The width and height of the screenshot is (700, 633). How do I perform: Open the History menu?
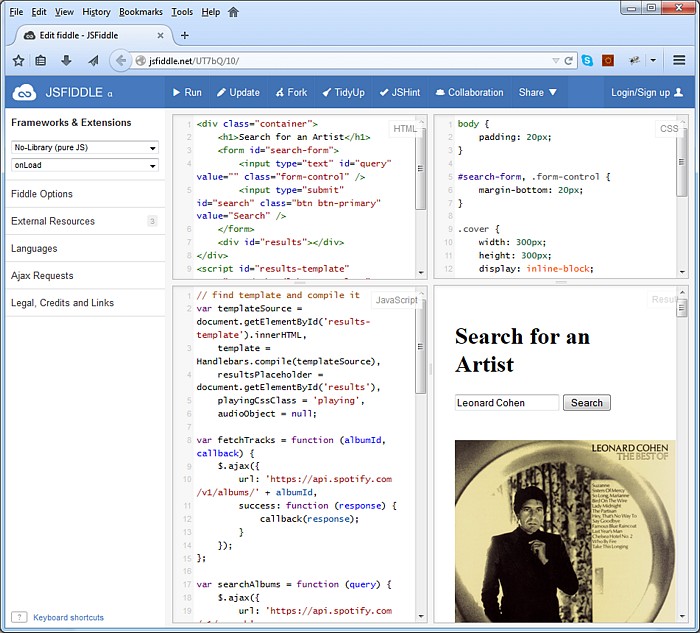(96, 12)
